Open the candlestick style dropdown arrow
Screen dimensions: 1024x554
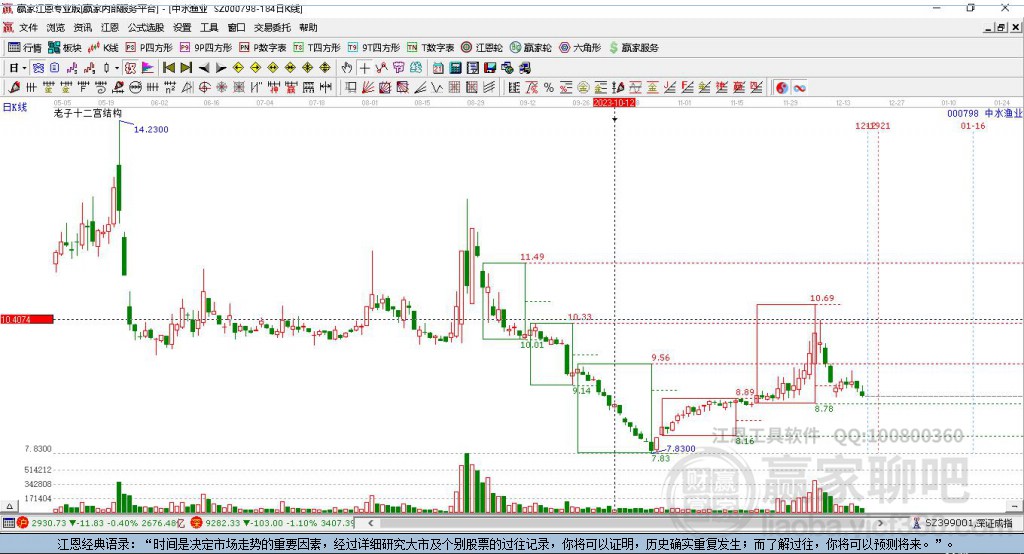(117, 67)
